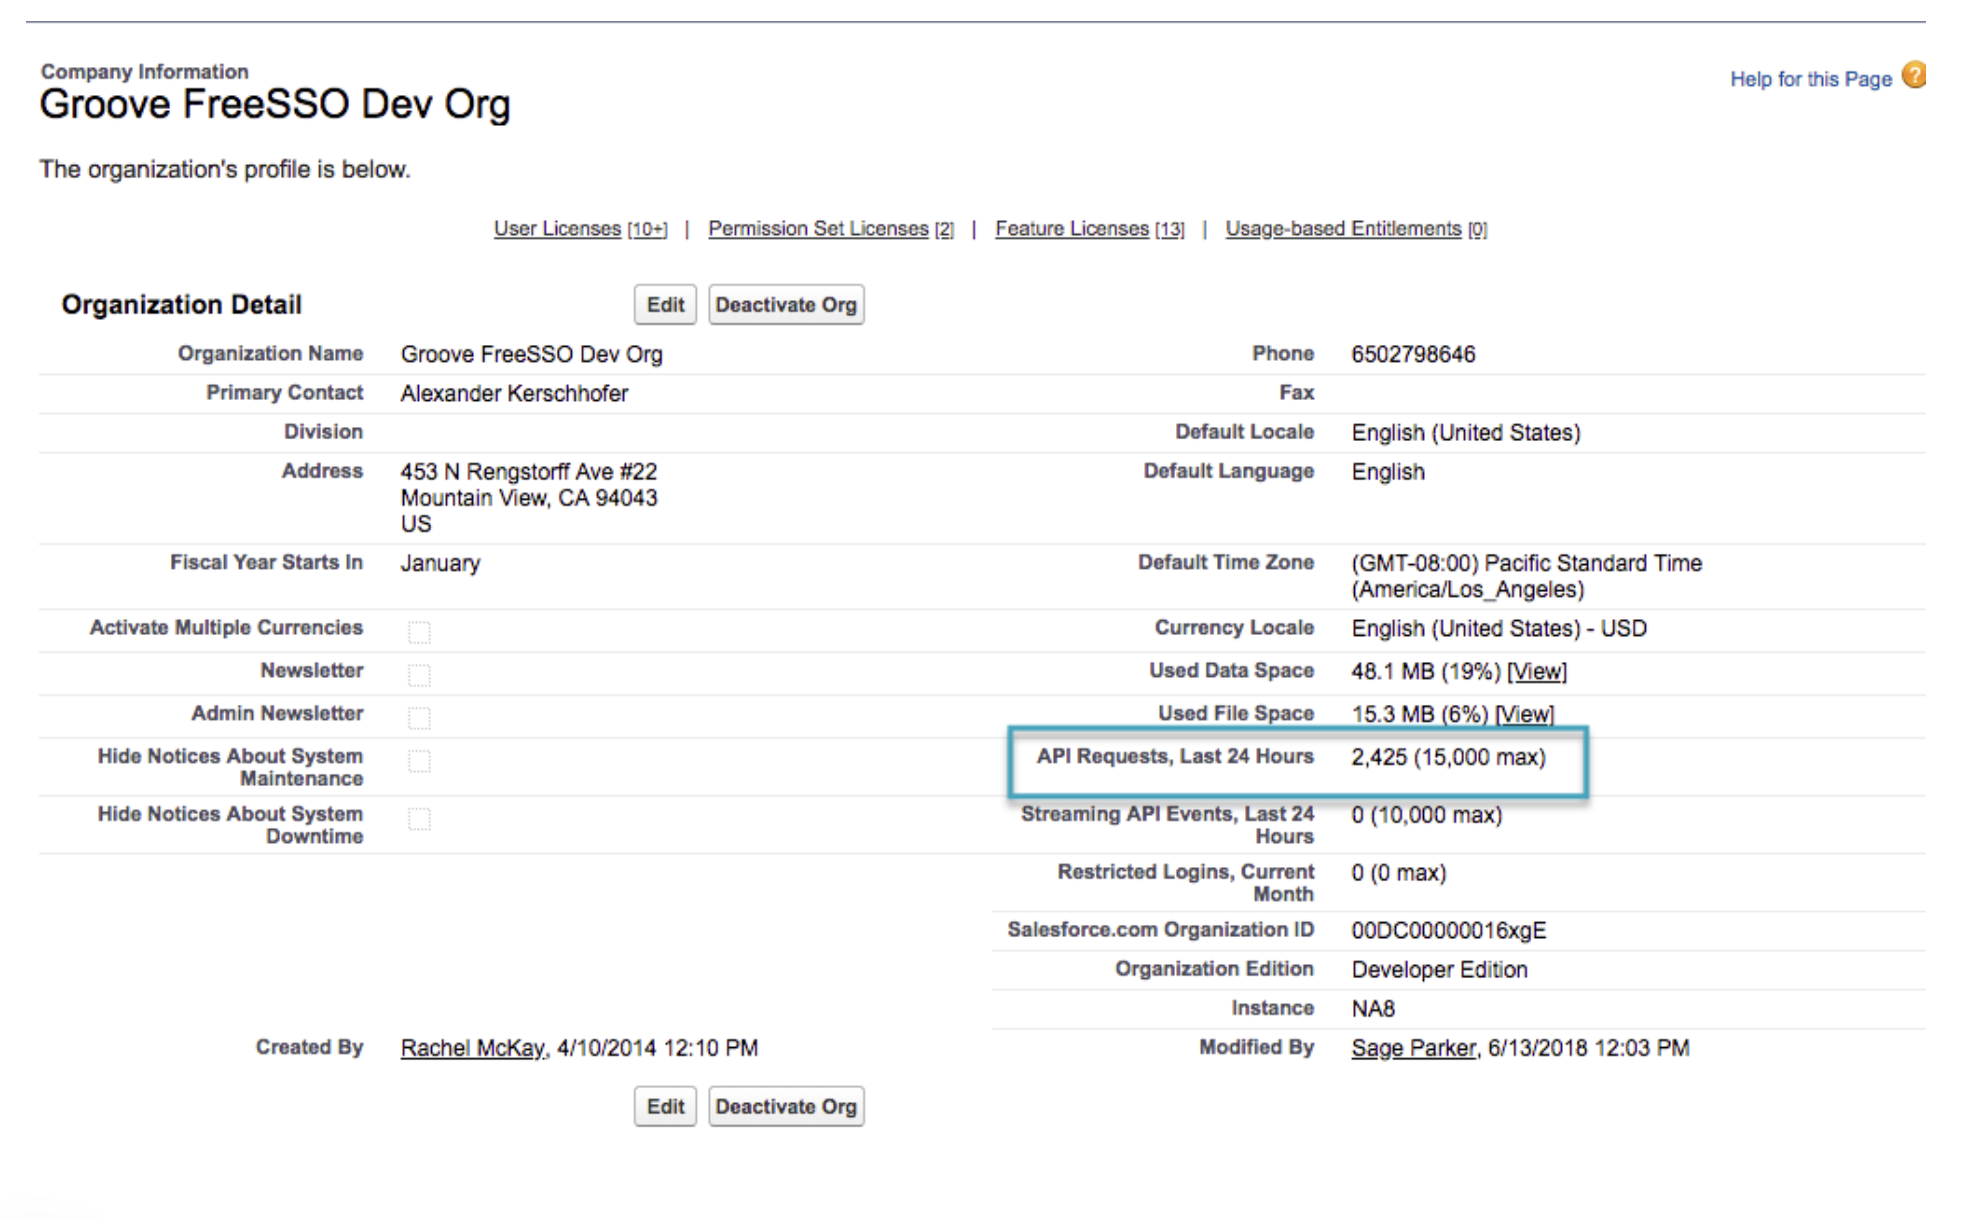
Task: View Used File Space details
Action: pyautogui.click(x=1524, y=715)
